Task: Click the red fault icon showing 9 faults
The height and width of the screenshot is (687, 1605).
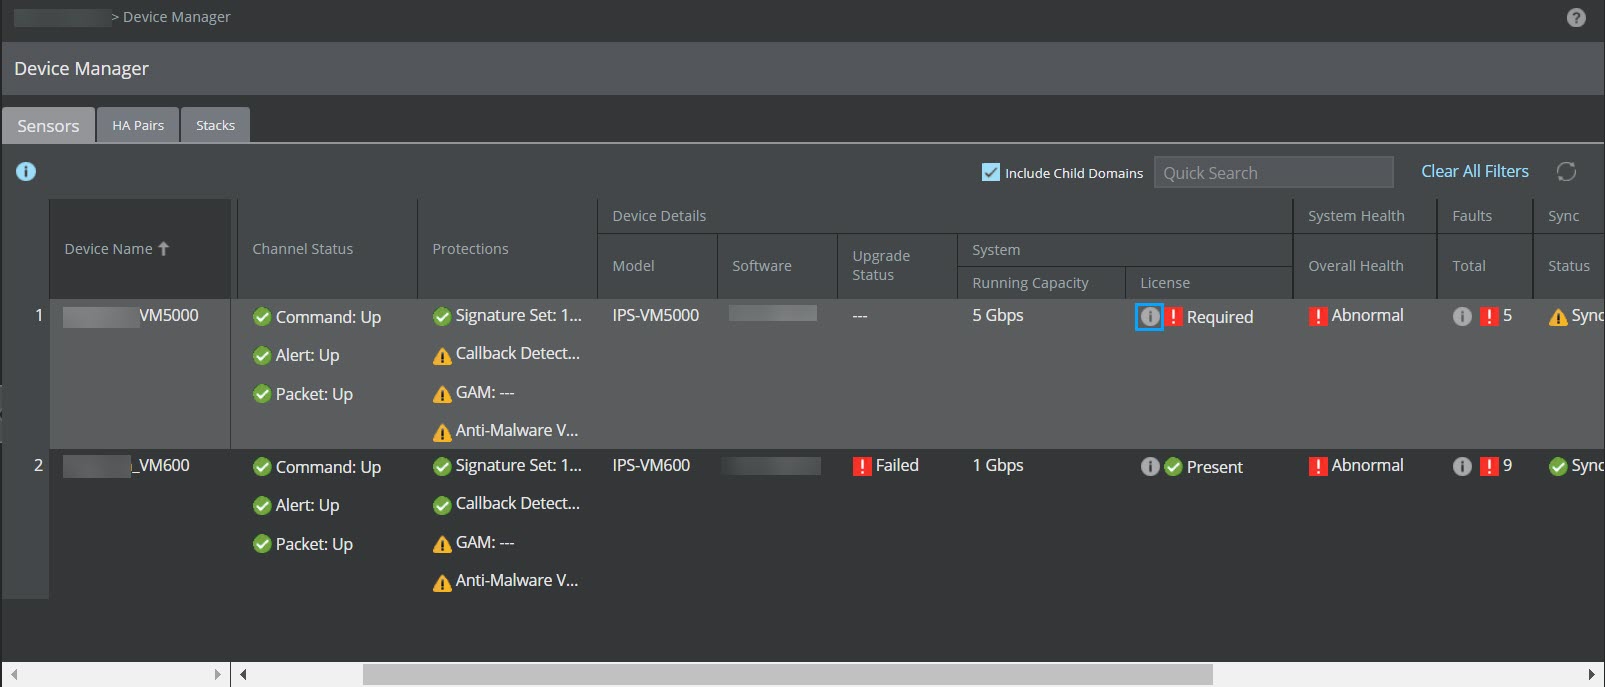Action: [1489, 467]
